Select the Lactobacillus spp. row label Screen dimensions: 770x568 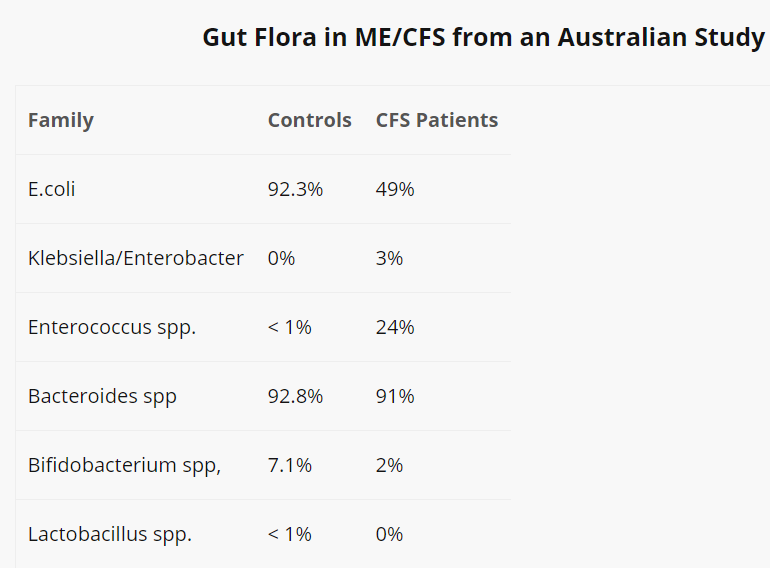[x=110, y=535]
